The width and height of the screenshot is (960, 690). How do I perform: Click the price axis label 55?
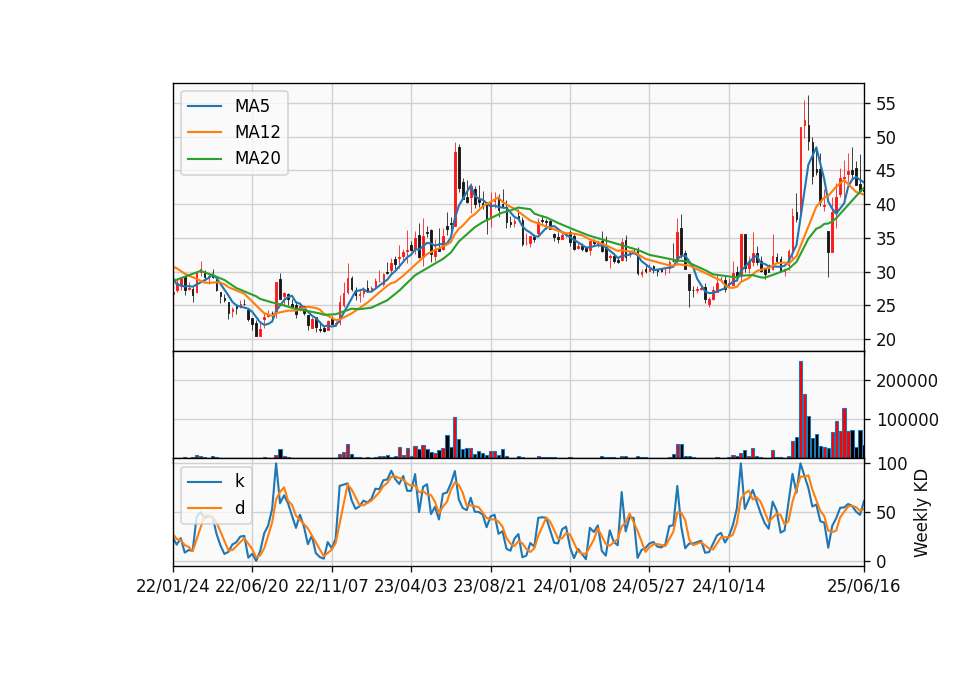coord(886,104)
